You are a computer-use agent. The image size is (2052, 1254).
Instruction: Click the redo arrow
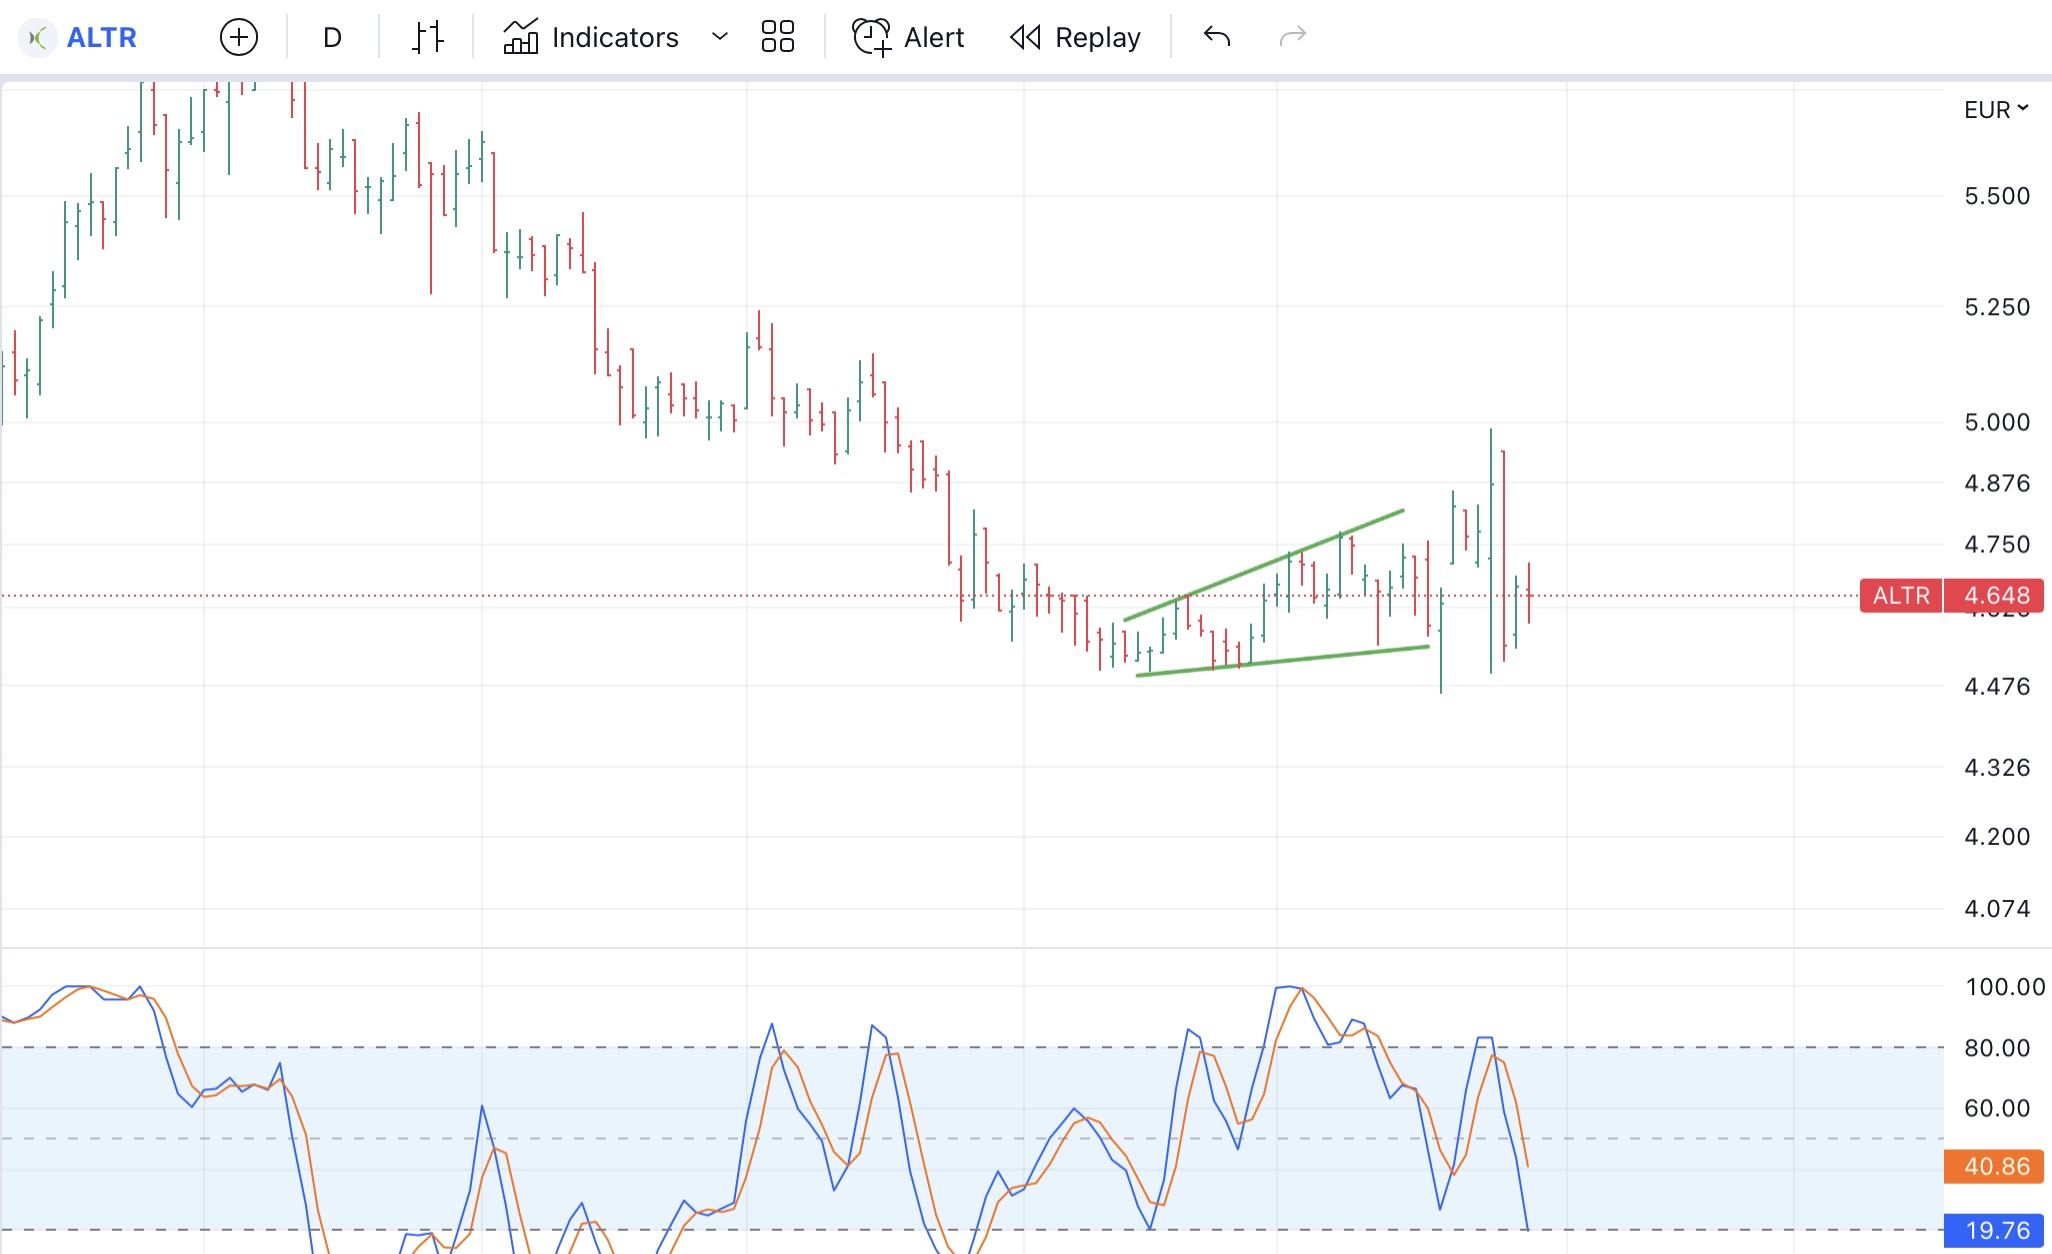pyautogui.click(x=1292, y=38)
